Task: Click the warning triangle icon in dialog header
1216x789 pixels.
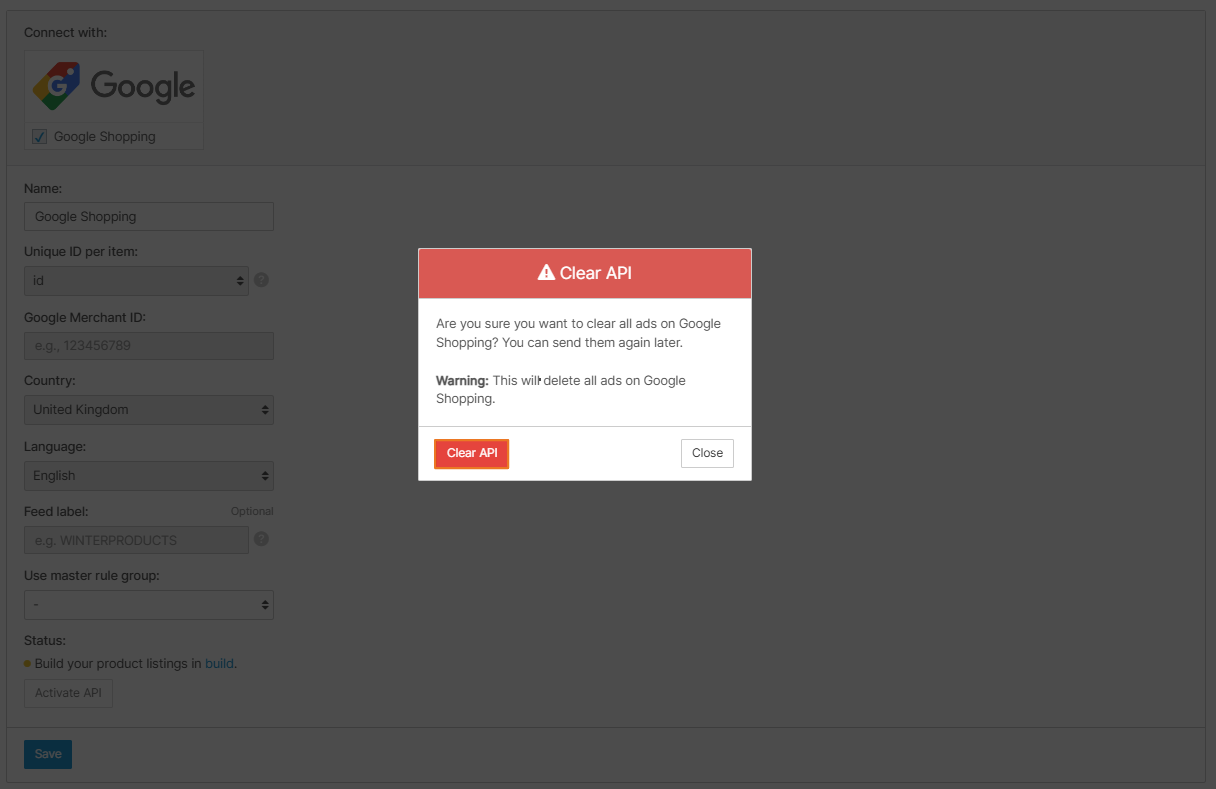Action: click(x=546, y=272)
